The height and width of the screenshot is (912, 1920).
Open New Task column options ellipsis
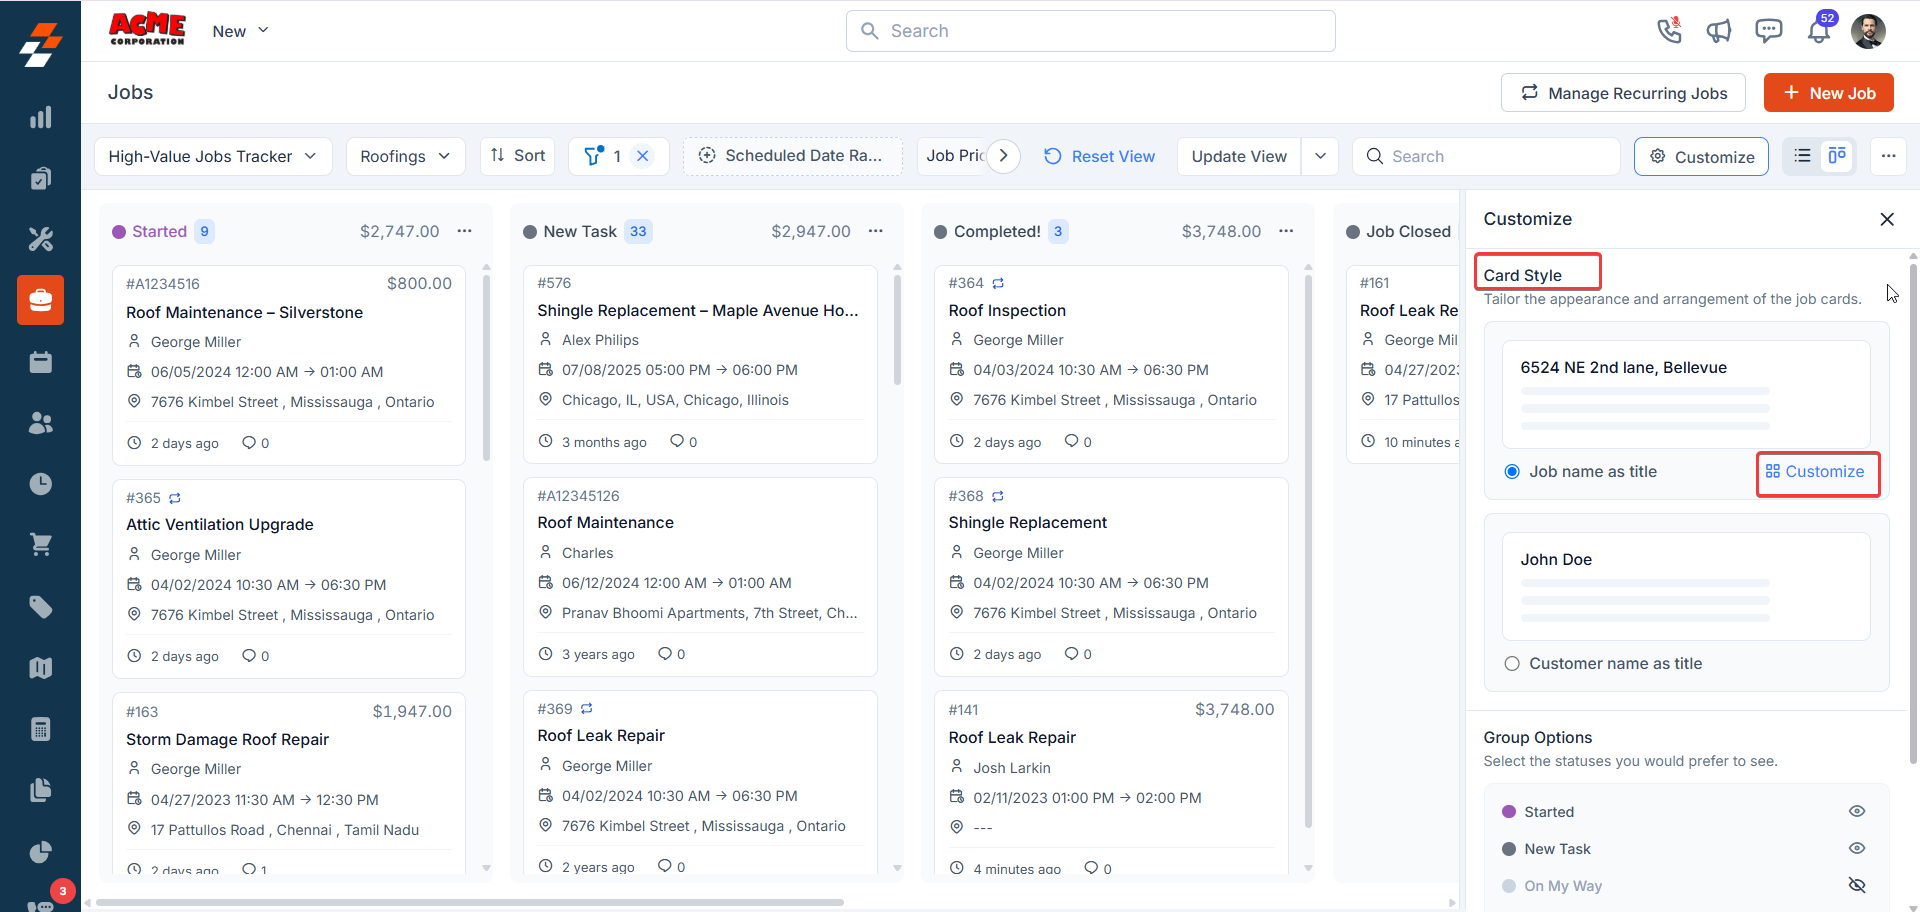click(x=875, y=231)
